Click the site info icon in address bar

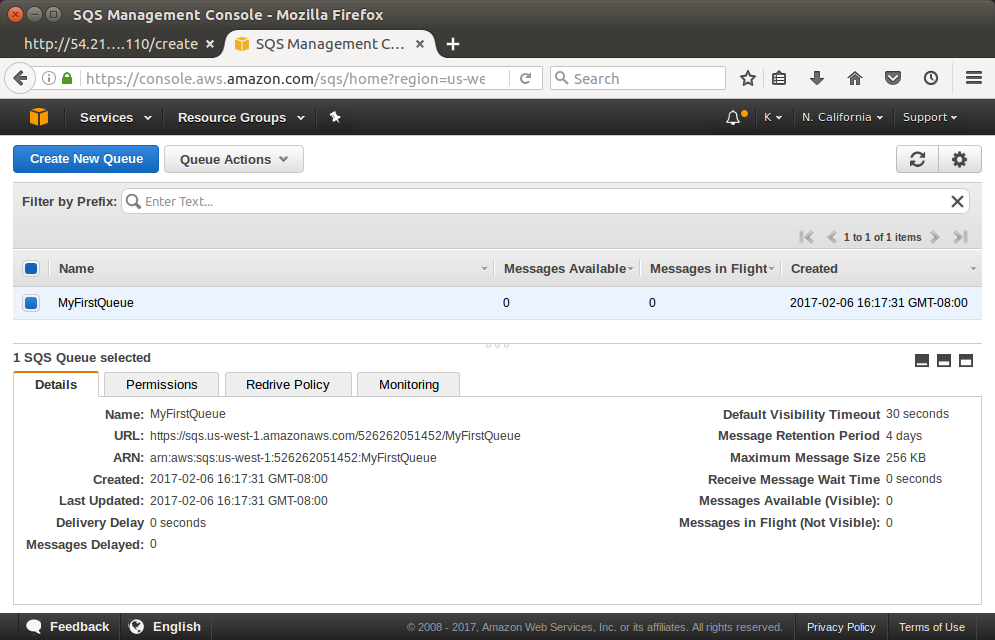pyautogui.click(x=48, y=79)
